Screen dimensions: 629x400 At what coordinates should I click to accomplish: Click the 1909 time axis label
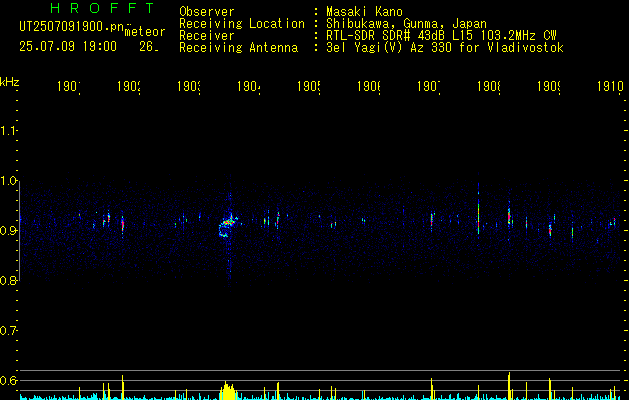tap(549, 86)
